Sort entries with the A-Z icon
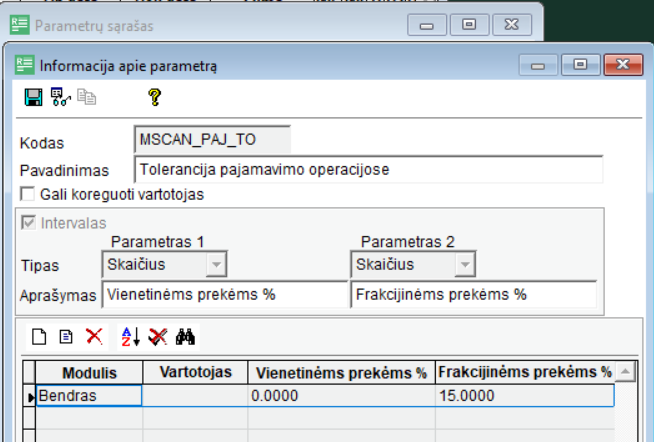Image resolution: width=654 pixels, height=442 pixels. point(130,337)
